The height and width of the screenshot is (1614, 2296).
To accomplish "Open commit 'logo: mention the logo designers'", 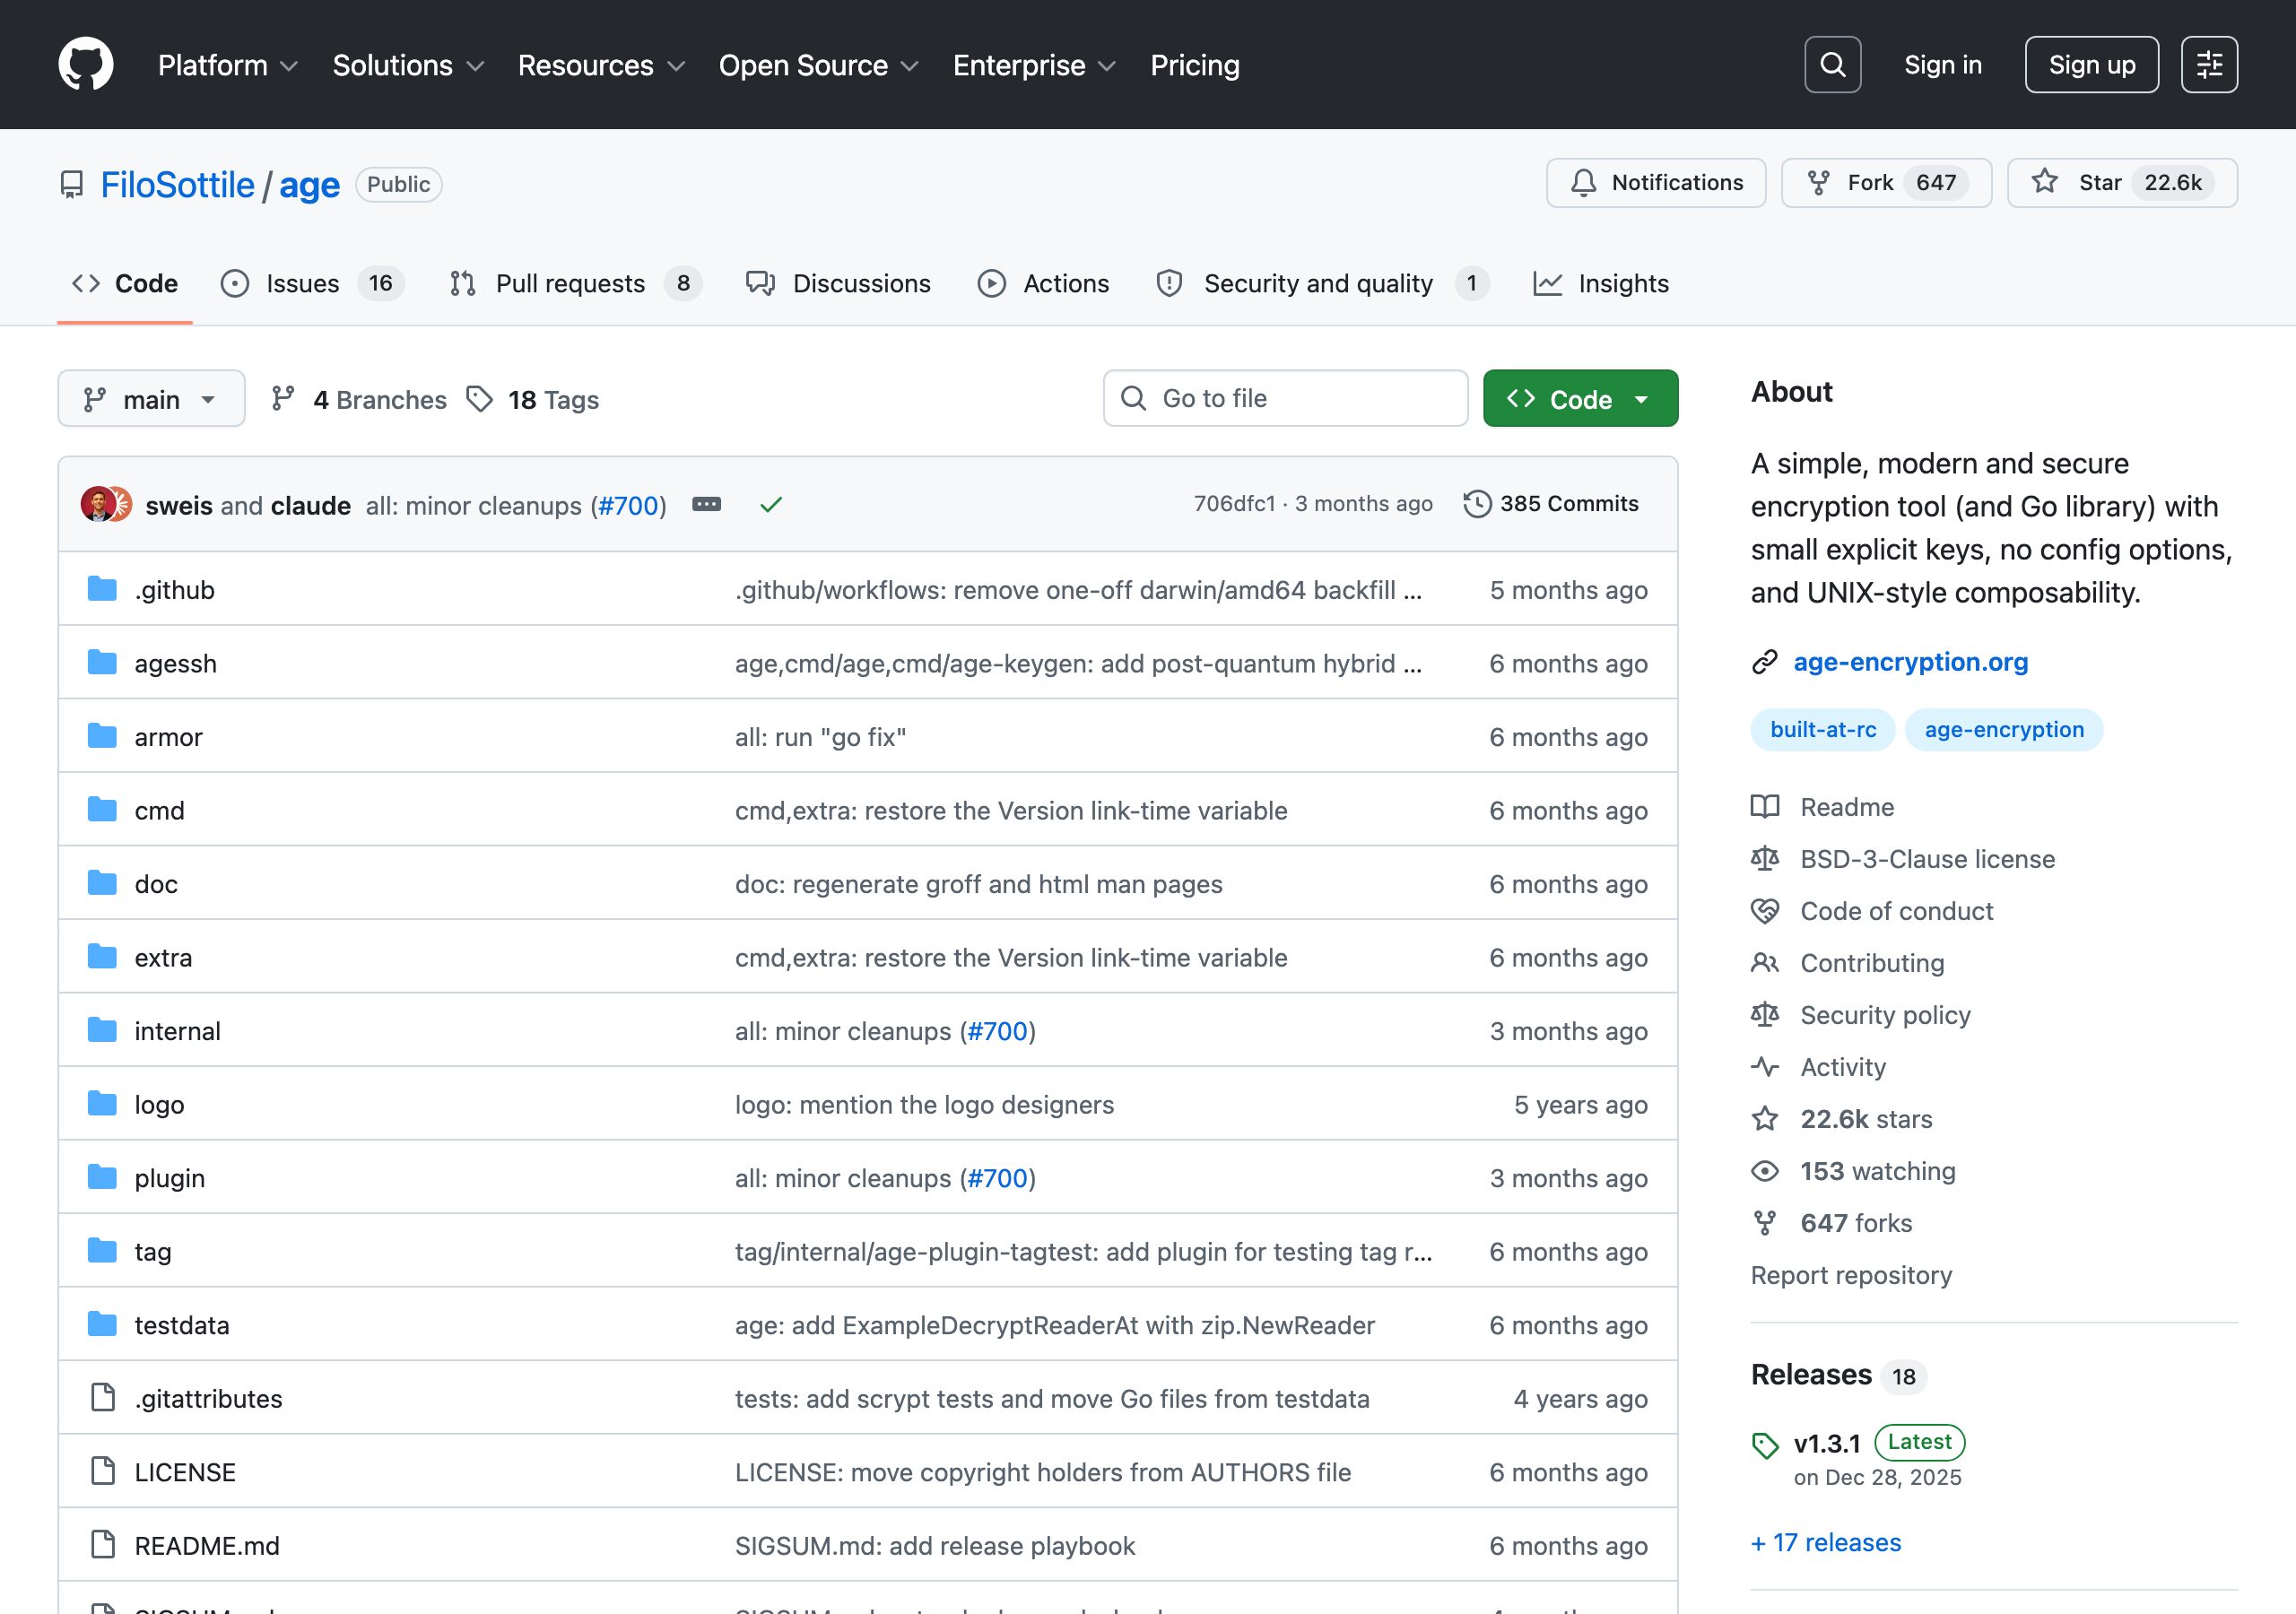I will point(924,1104).
